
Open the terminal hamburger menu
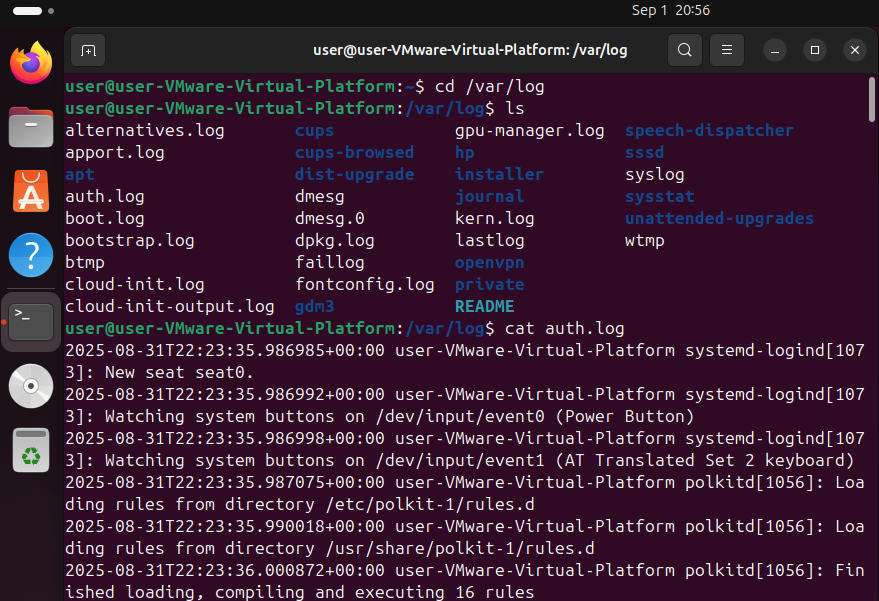tap(727, 50)
